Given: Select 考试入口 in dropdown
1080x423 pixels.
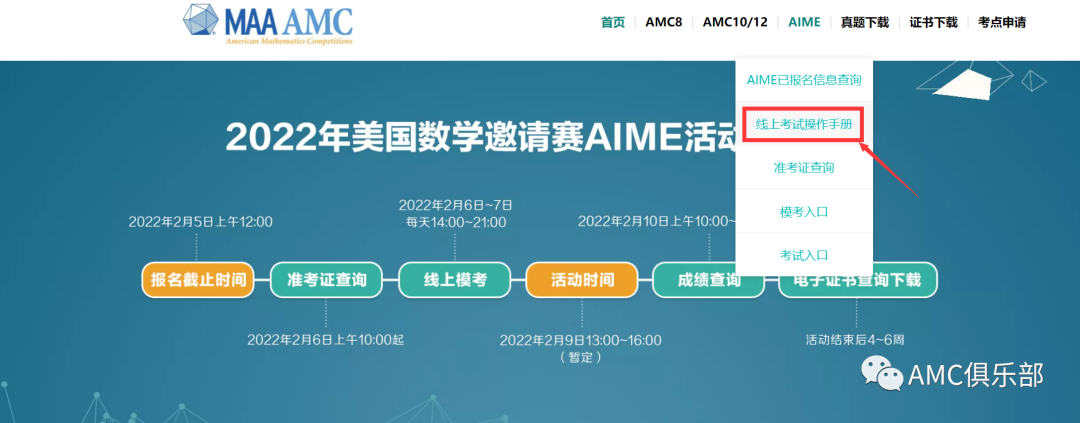Looking at the screenshot, I should pos(804,255).
